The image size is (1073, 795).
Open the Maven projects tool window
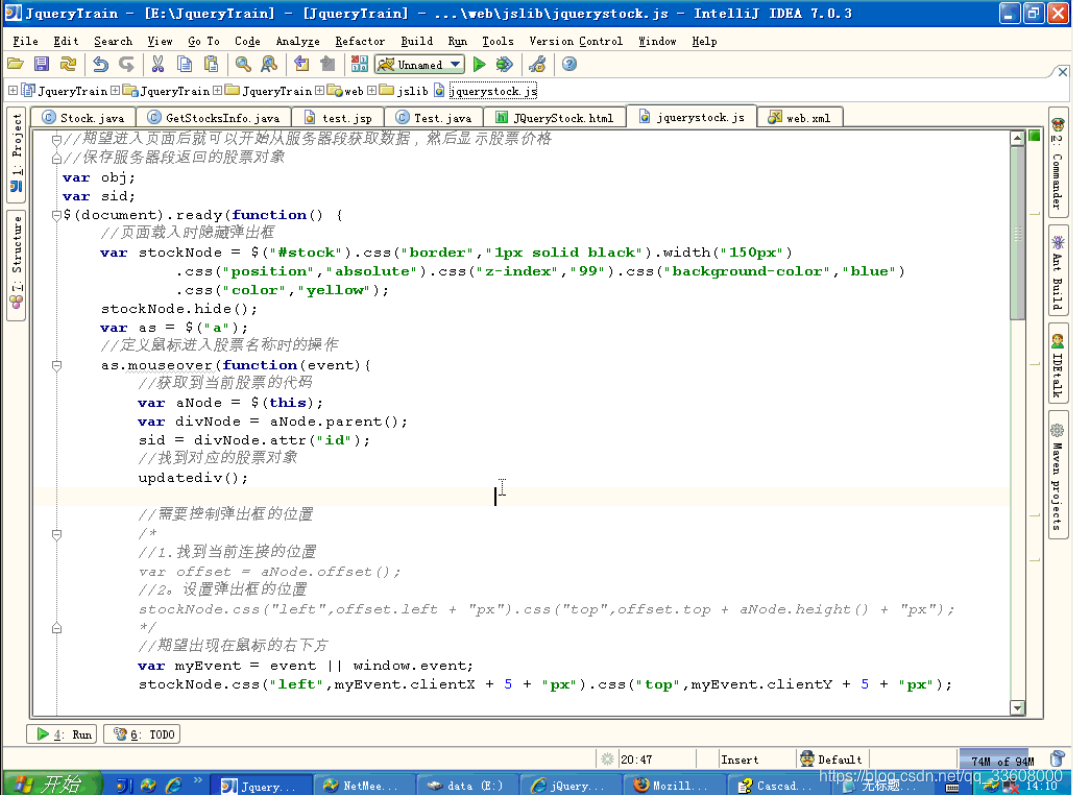click(x=1058, y=475)
